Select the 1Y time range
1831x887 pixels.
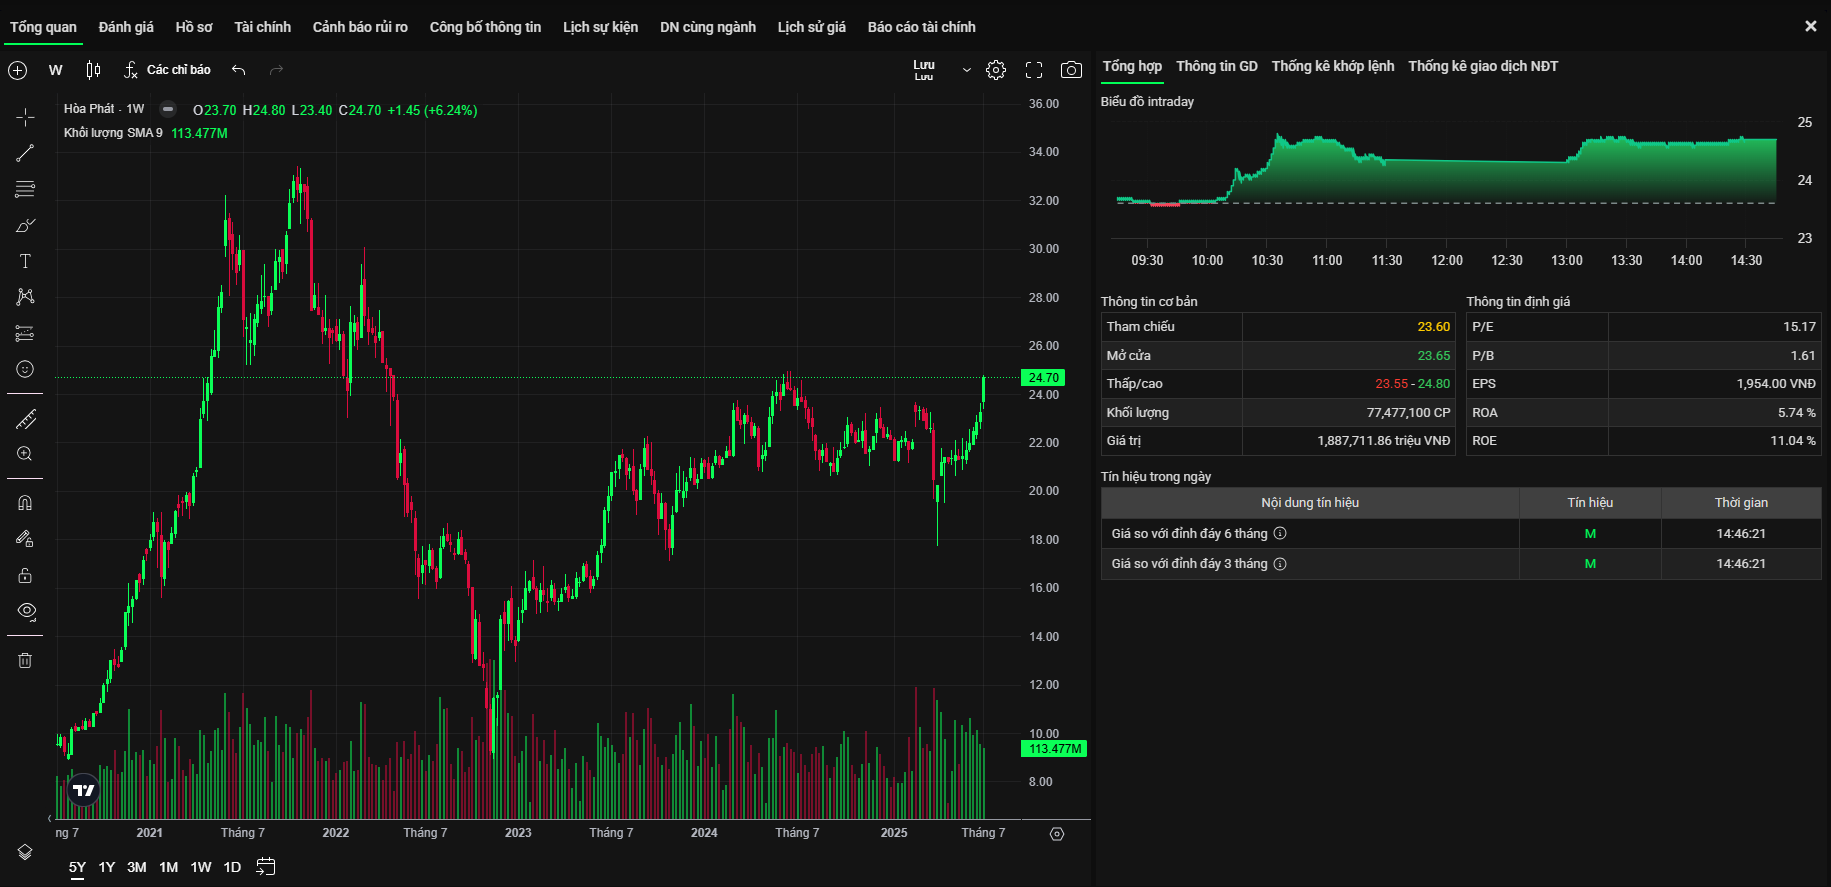pyautogui.click(x=107, y=867)
